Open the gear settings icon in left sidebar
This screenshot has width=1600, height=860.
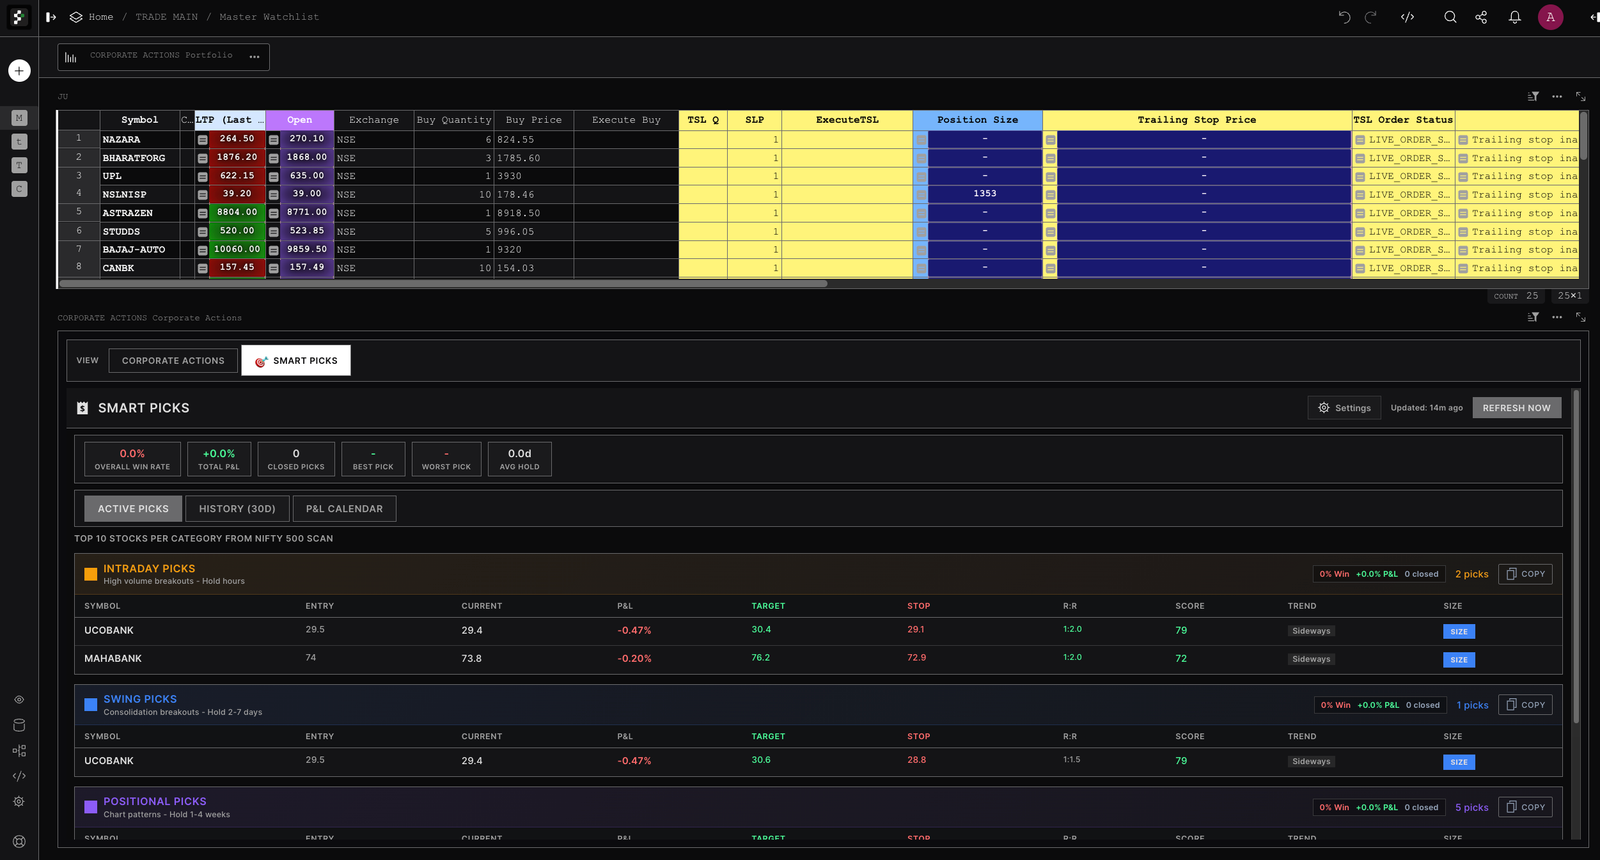19,802
